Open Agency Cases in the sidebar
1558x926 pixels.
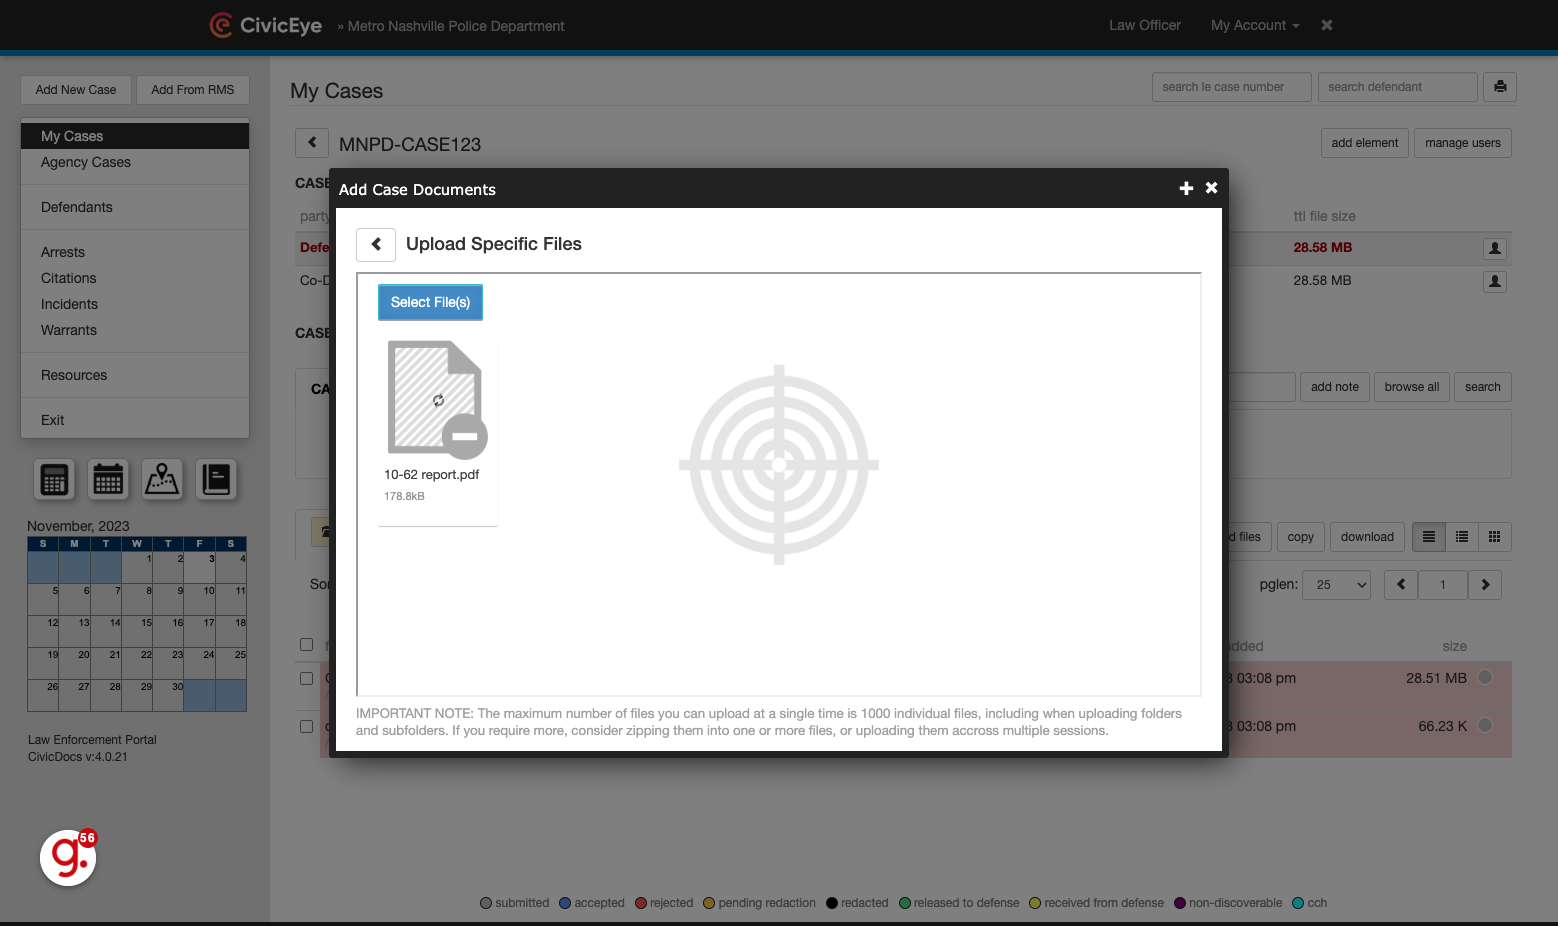(x=135, y=162)
